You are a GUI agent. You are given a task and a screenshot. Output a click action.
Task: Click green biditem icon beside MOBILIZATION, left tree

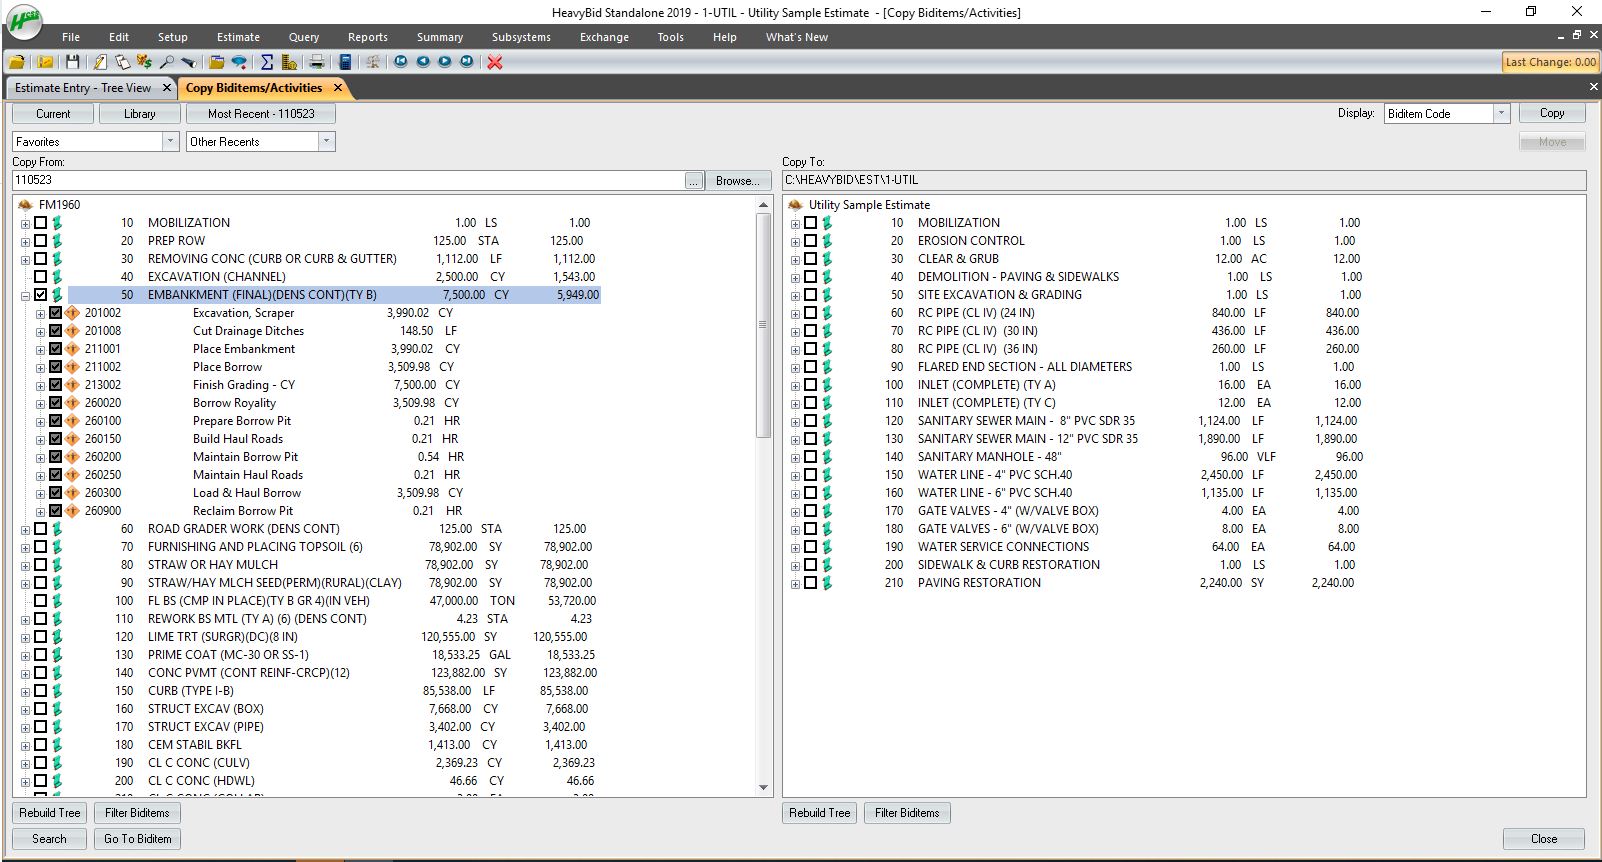point(57,223)
